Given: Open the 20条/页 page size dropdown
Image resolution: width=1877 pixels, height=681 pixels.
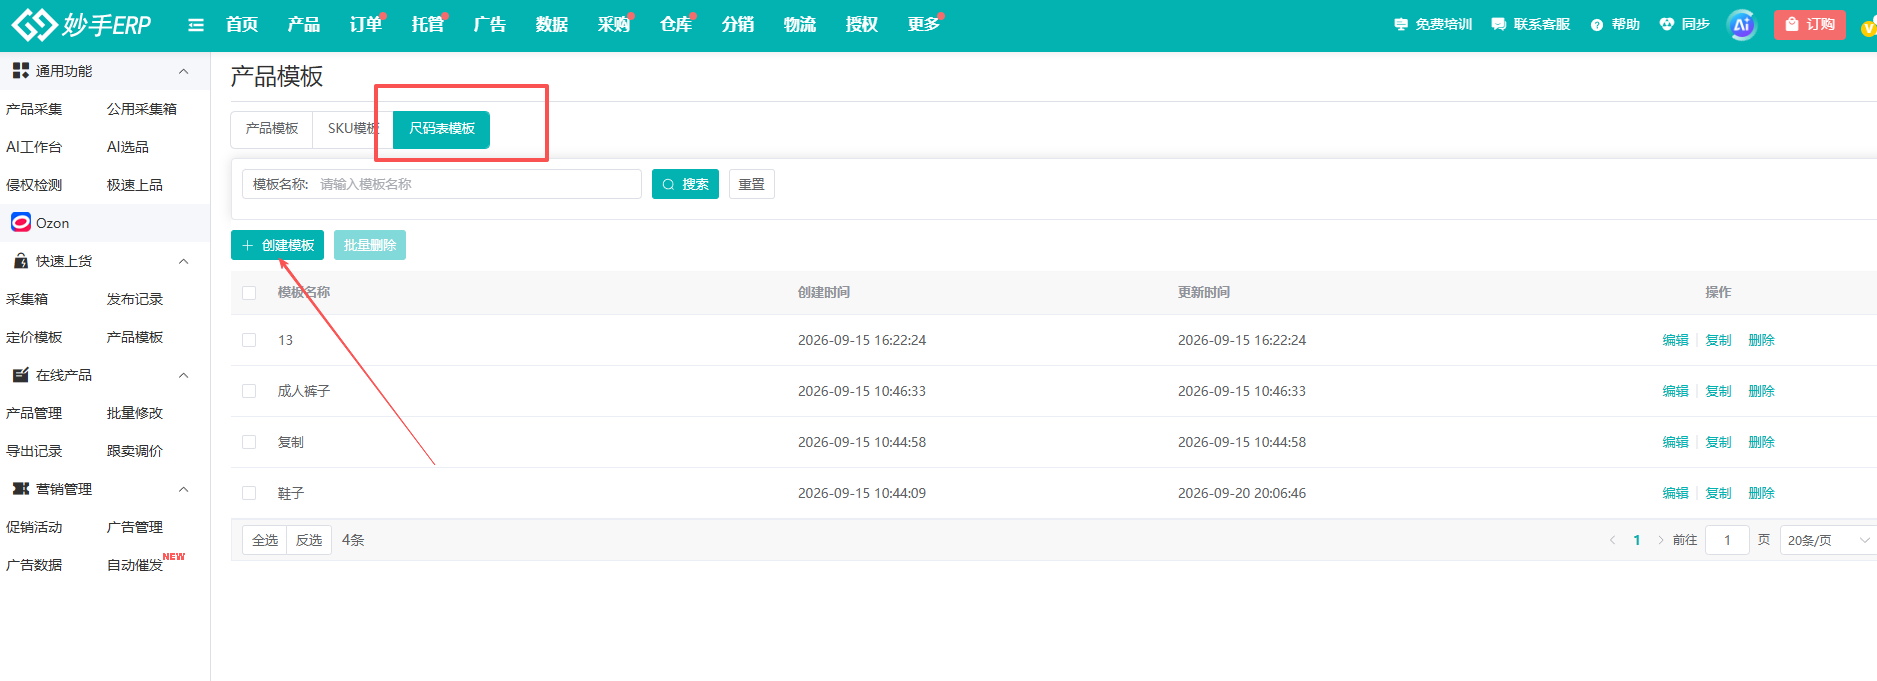Looking at the screenshot, I should pos(1828,540).
